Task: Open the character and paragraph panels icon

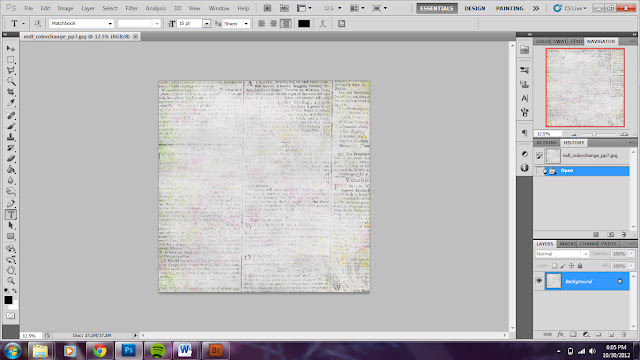Action: pos(342,24)
